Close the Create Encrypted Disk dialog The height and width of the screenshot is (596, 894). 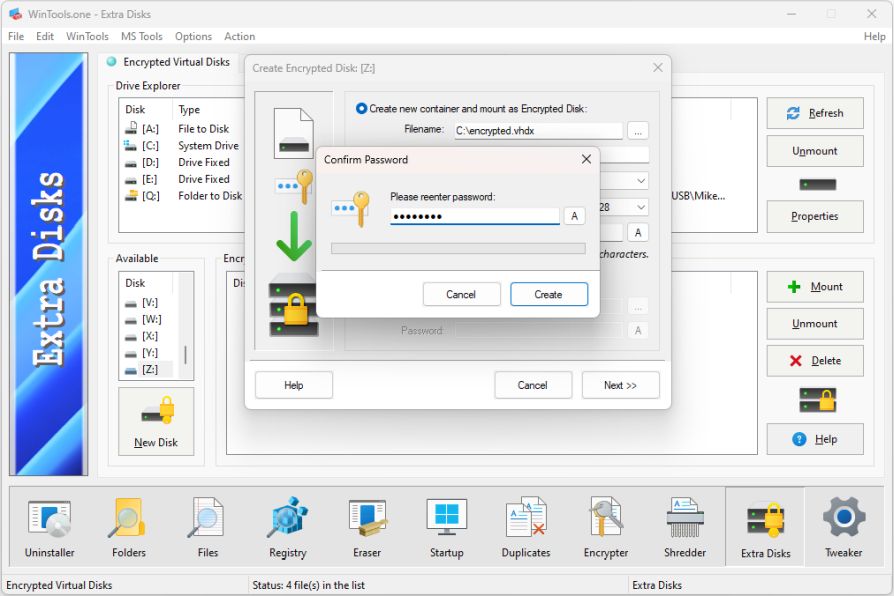(x=657, y=68)
